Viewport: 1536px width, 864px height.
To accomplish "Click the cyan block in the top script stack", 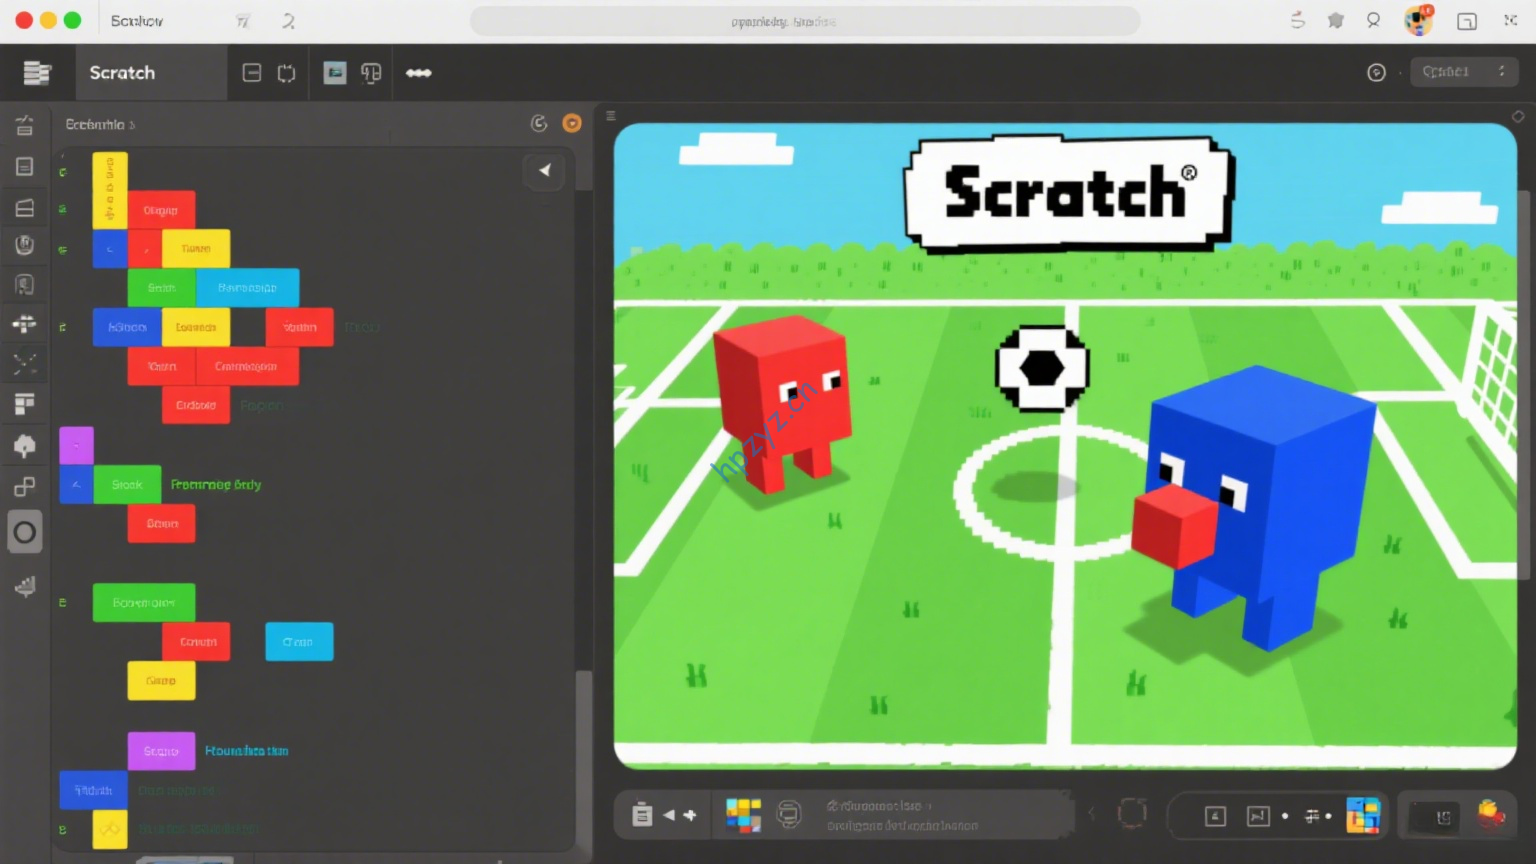I will 247,287.
